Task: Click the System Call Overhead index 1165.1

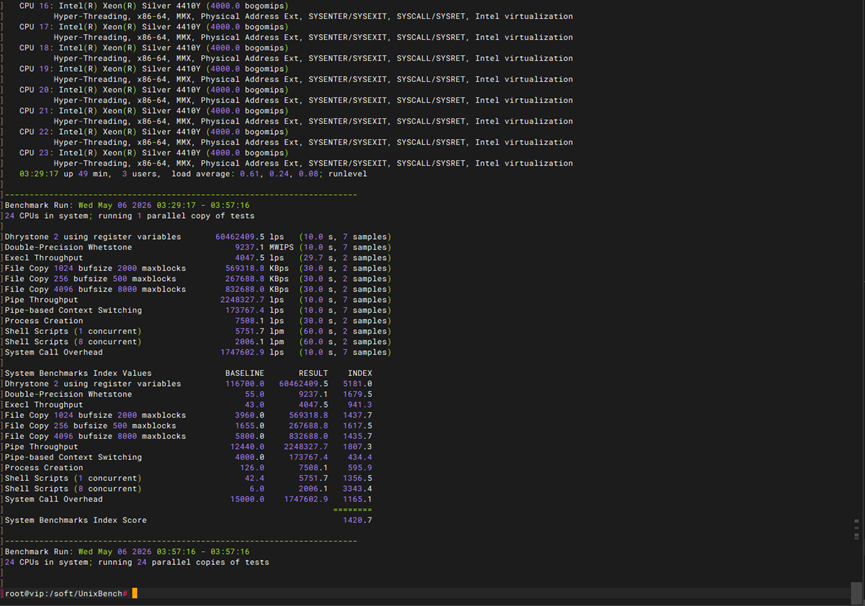Action: point(357,498)
